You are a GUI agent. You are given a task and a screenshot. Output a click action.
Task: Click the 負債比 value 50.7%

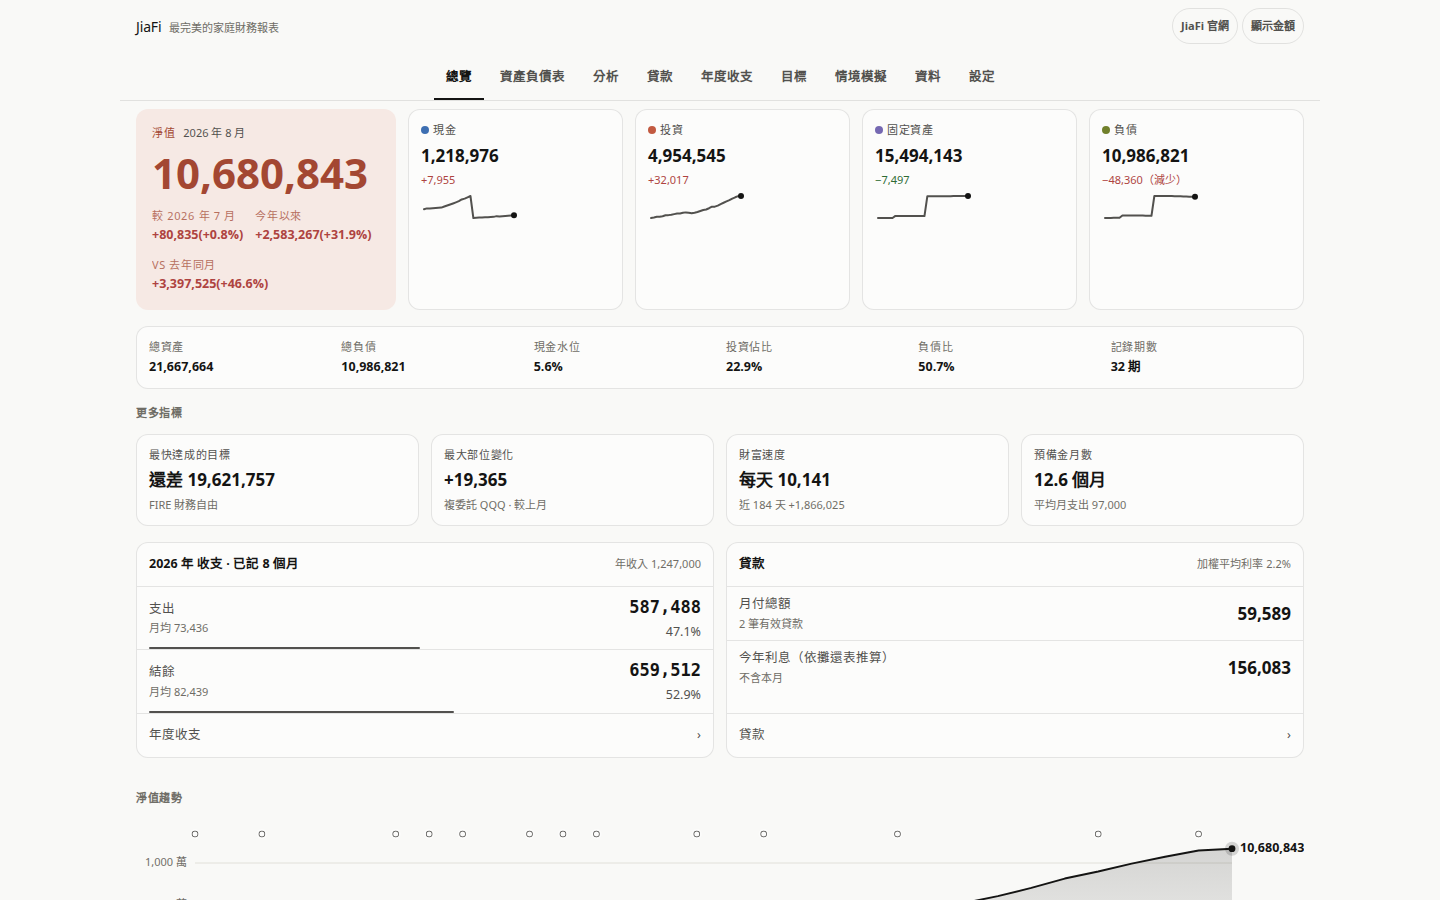pyautogui.click(x=936, y=367)
